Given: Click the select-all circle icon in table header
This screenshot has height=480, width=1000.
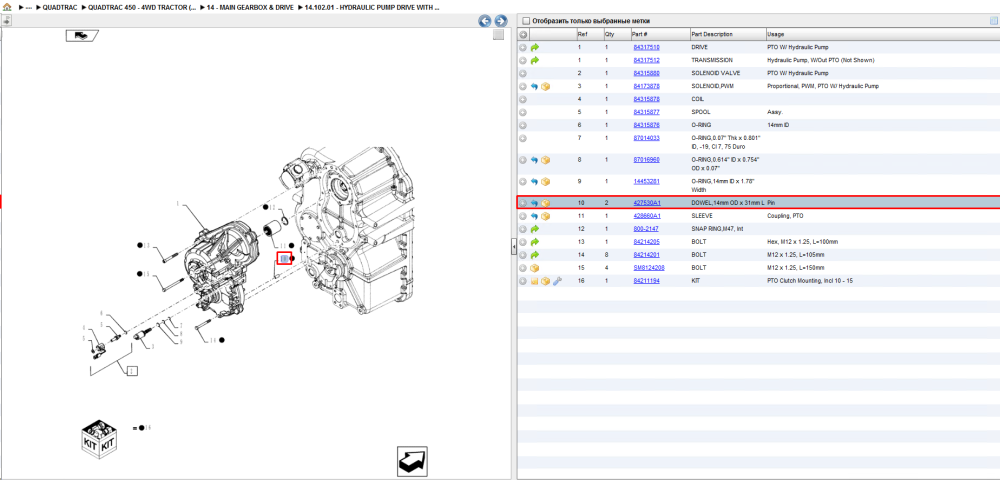Looking at the screenshot, I should [523, 34].
